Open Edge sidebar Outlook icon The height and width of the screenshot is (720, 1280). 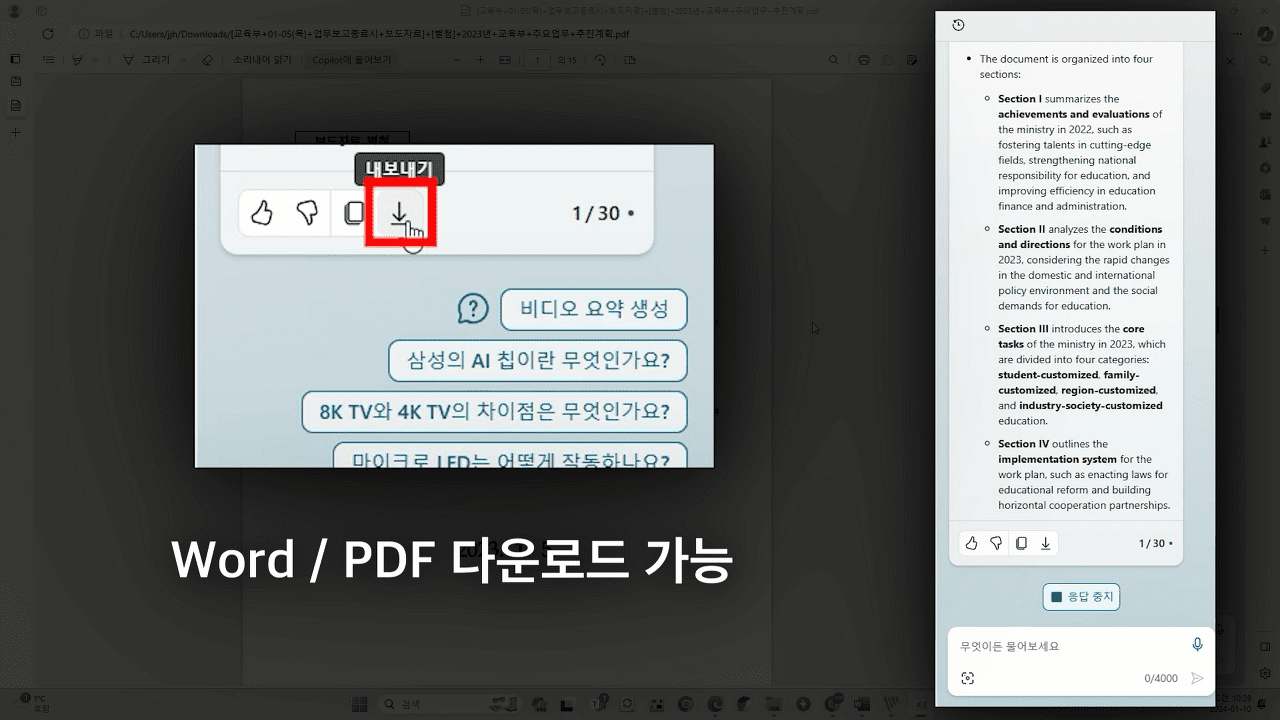1266,193
